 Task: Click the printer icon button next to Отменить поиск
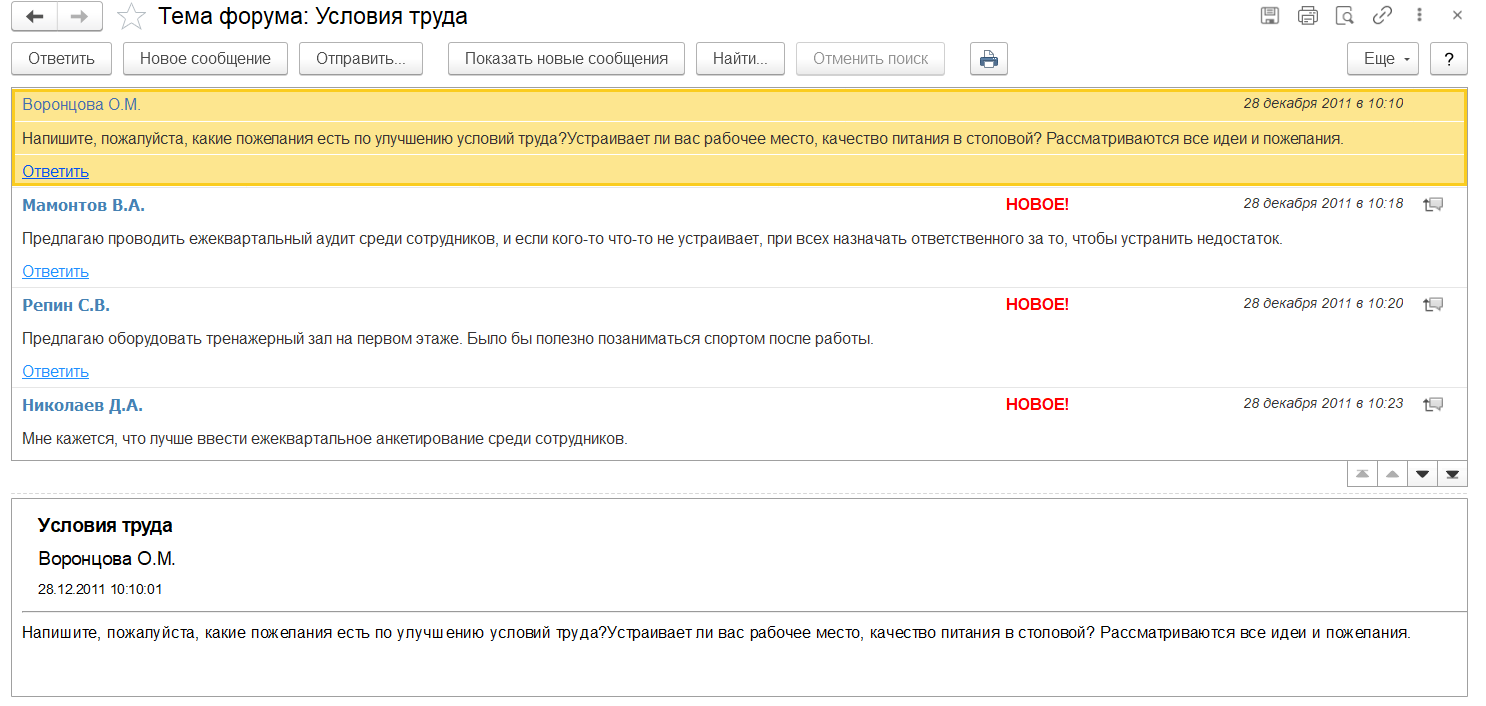[x=988, y=59]
